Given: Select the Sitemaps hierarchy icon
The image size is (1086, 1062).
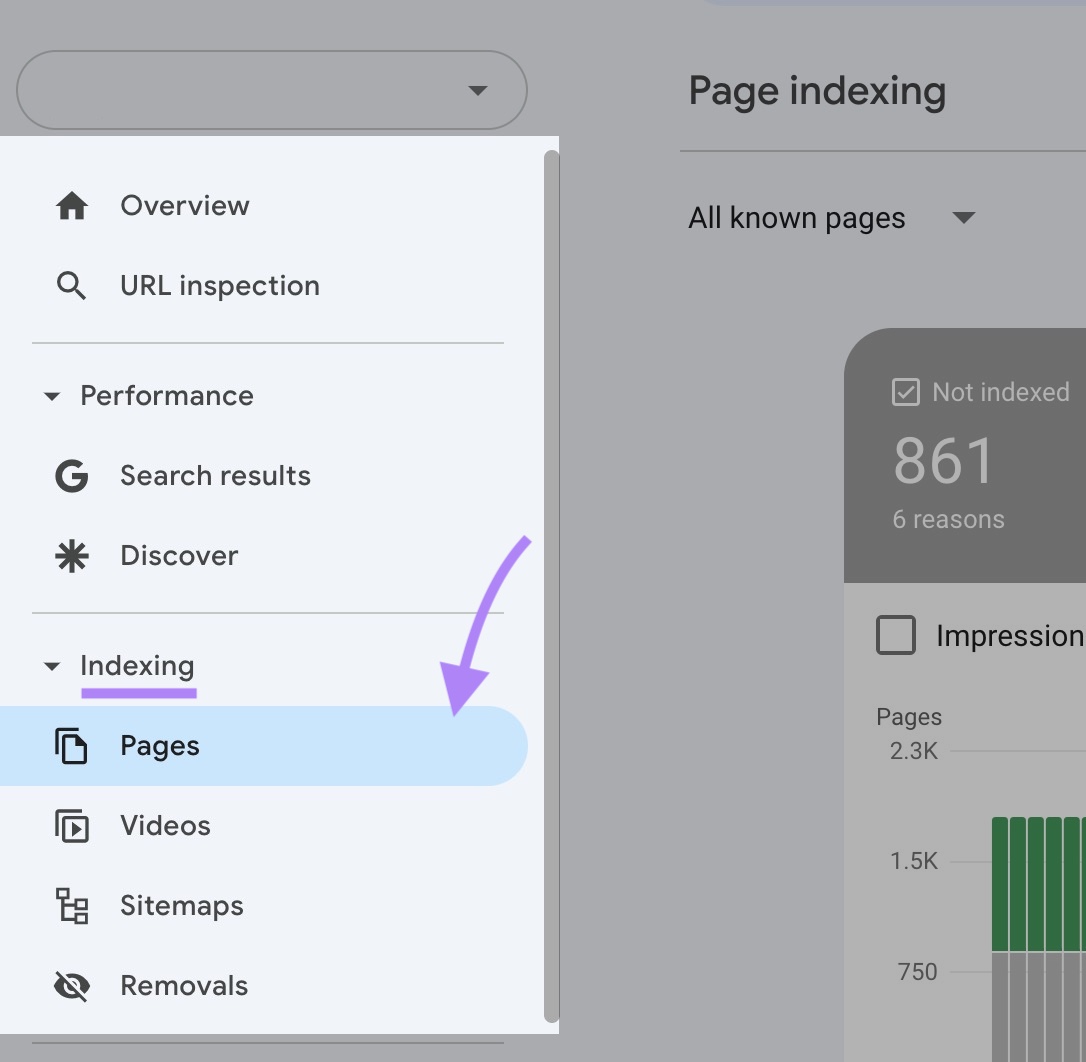Looking at the screenshot, I should pyautogui.click(x=71, y=905).
